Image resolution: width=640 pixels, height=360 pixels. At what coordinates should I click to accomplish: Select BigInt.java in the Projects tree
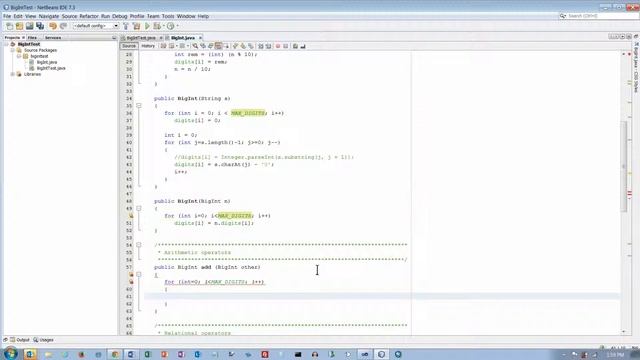pyautogui.click(x=47, y=62)
